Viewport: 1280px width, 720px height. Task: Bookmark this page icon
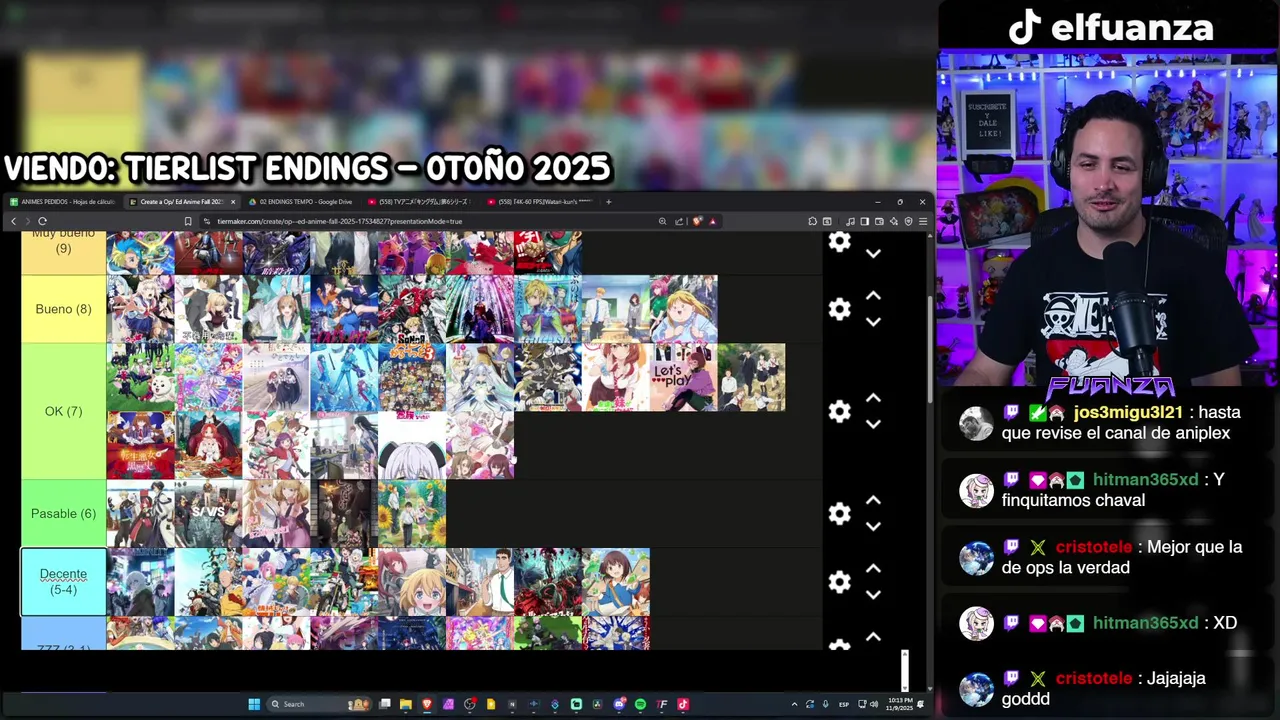click(188, 221)
